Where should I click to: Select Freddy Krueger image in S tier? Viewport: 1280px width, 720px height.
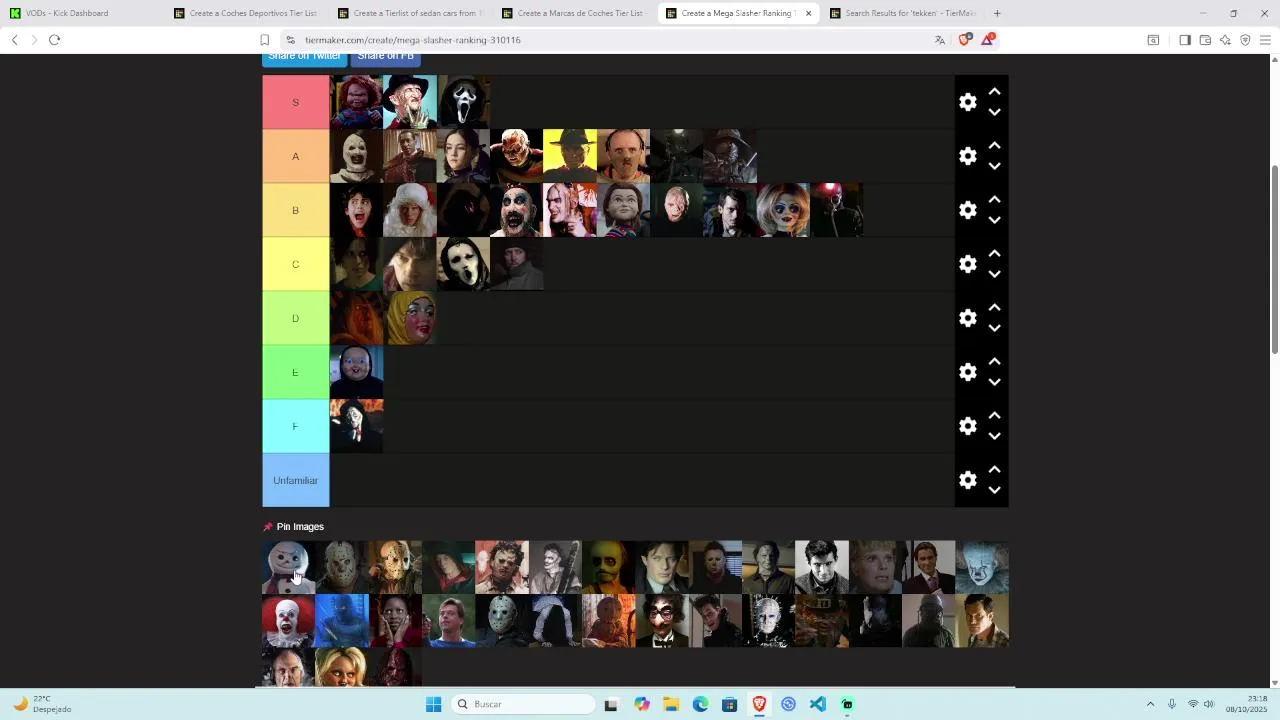pos(410,102)
